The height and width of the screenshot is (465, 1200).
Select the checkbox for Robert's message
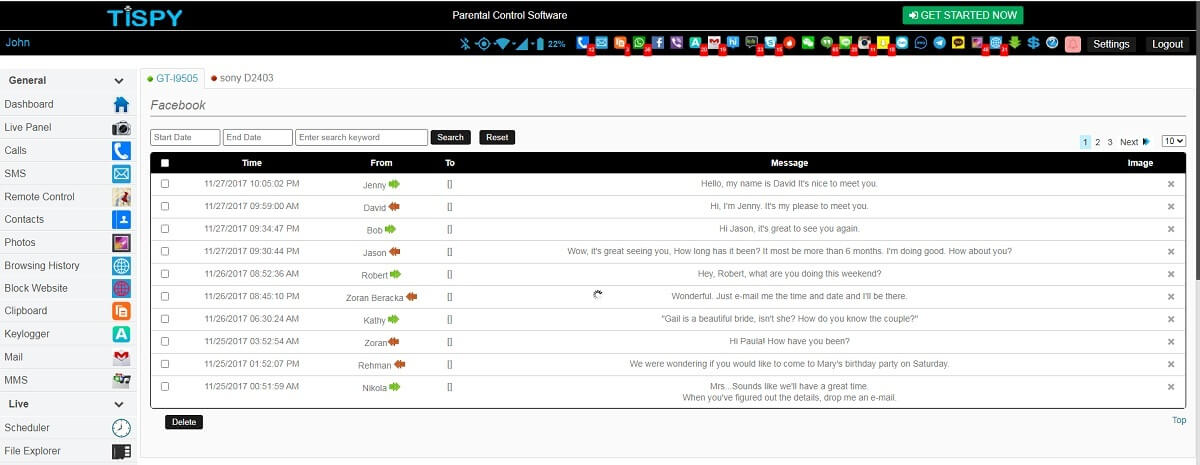165,274
